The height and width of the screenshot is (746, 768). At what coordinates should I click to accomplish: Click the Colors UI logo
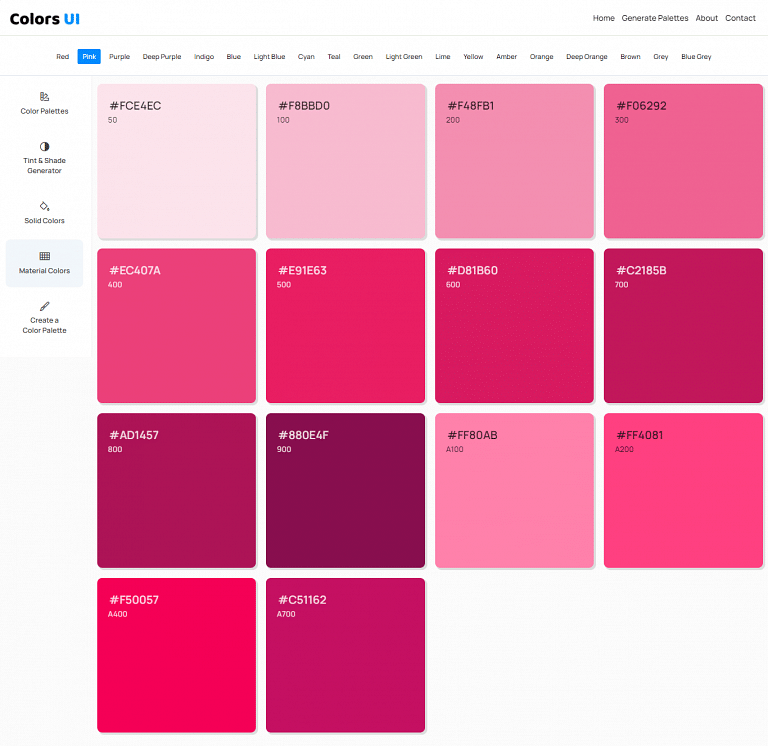[x=45, y=18]
